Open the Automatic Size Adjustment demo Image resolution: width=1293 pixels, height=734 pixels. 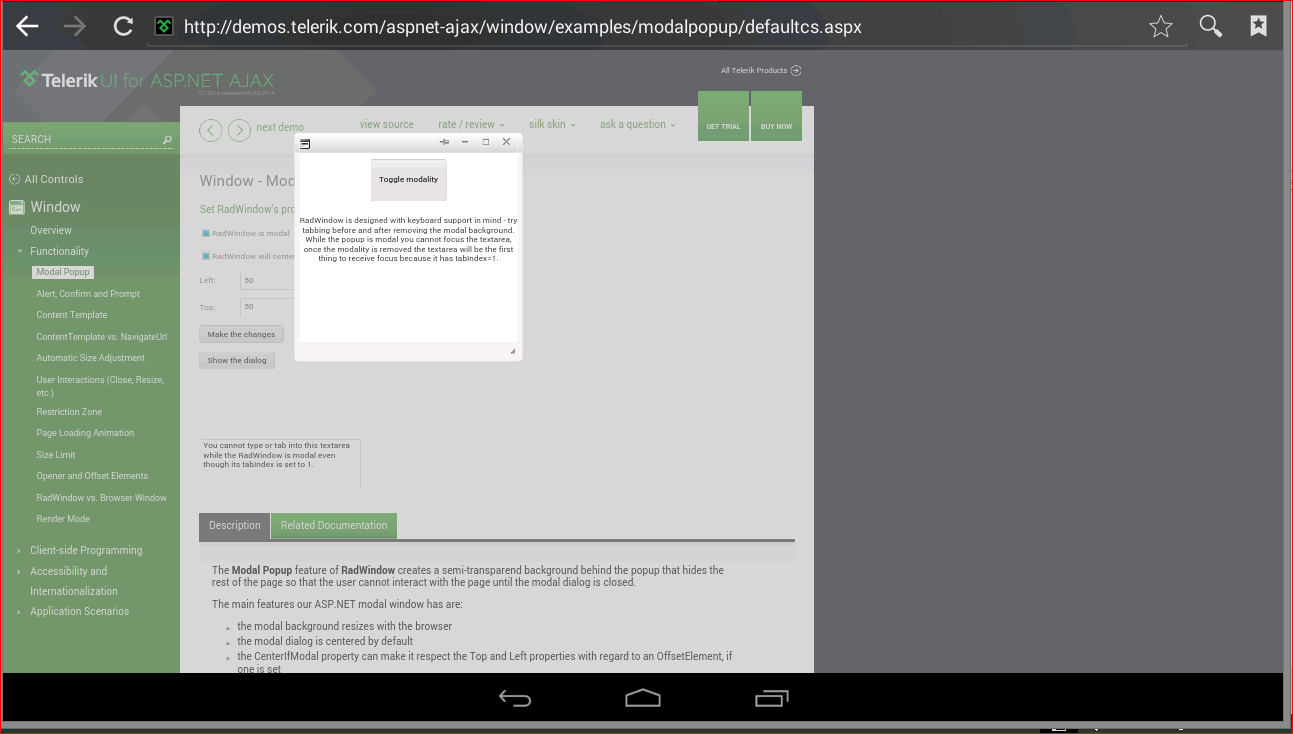91,358
